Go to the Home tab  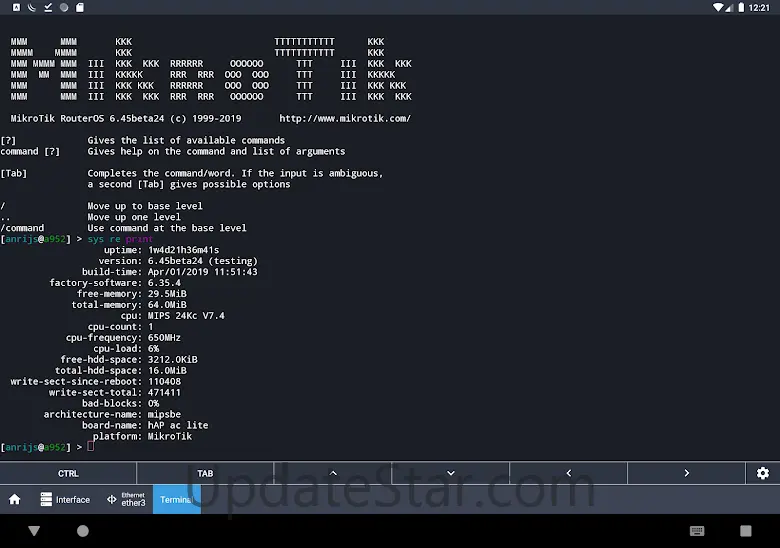(x=15, y=499)
